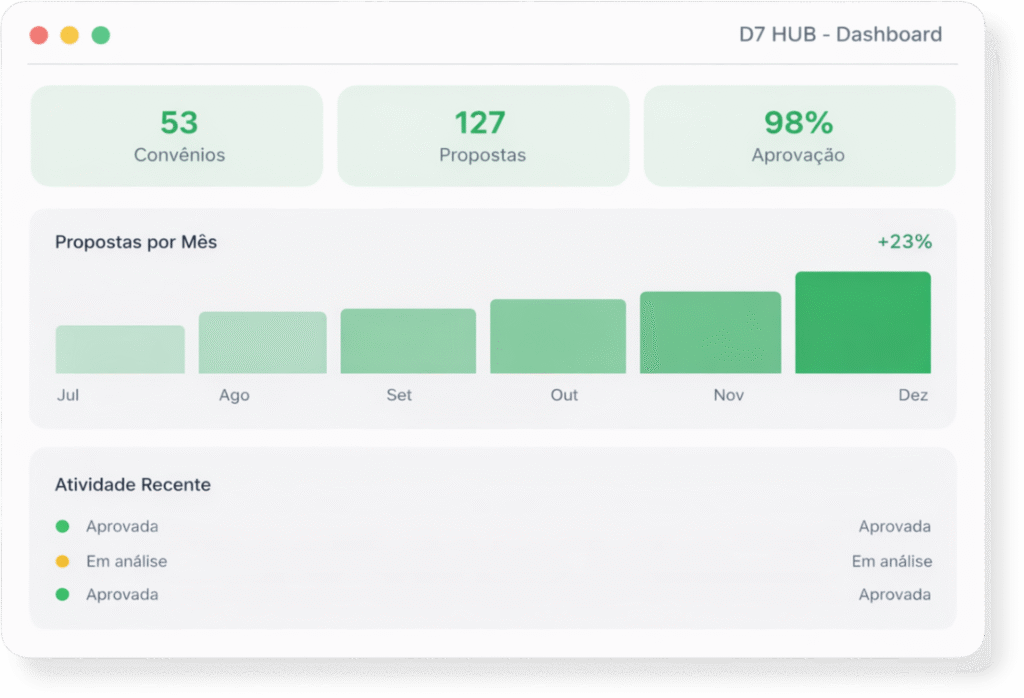Image resolution: width=1024 pixels, height=698 pixels.
Task: Click the green maximize window dot
Action: (100, 35)
